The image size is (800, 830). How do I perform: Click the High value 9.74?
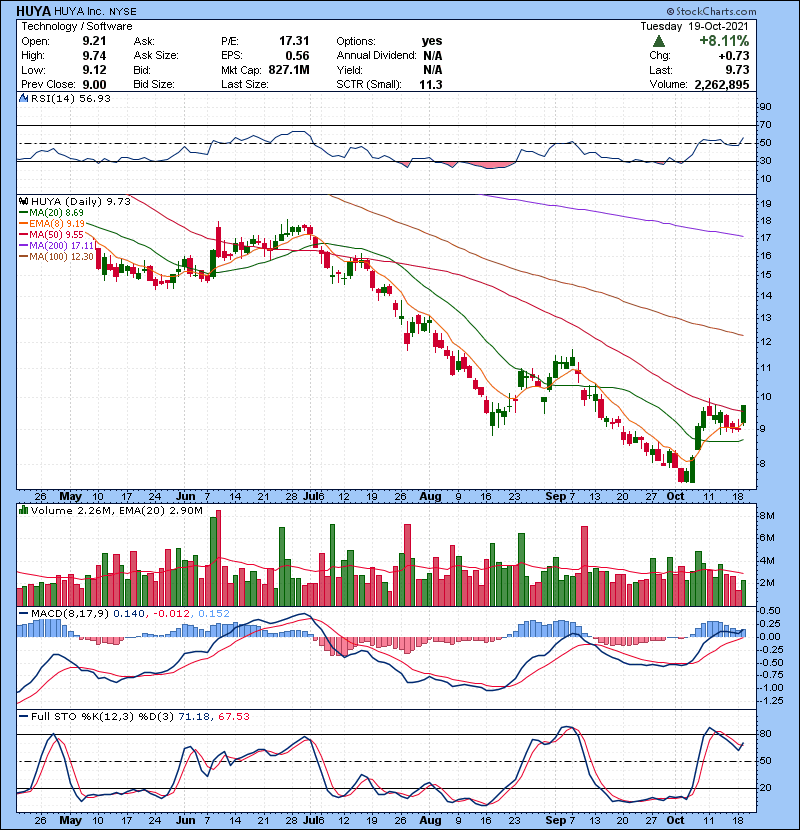click(94, 56)
